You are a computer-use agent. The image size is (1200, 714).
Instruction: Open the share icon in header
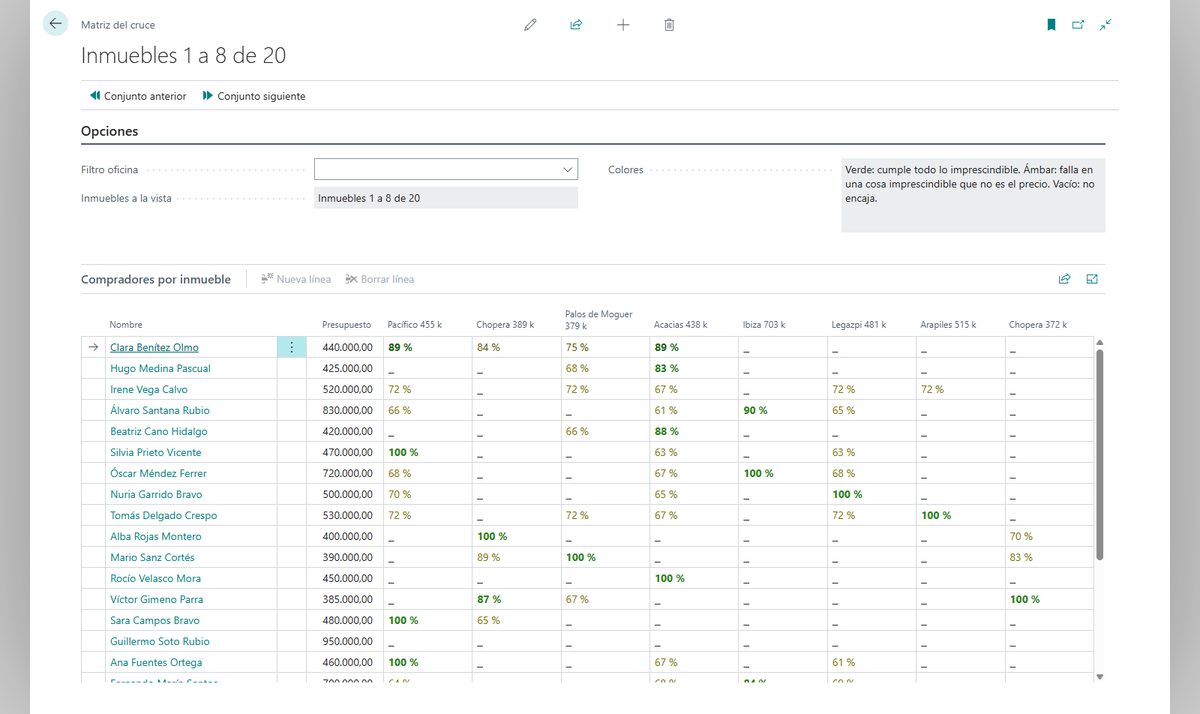click(576, 25)
